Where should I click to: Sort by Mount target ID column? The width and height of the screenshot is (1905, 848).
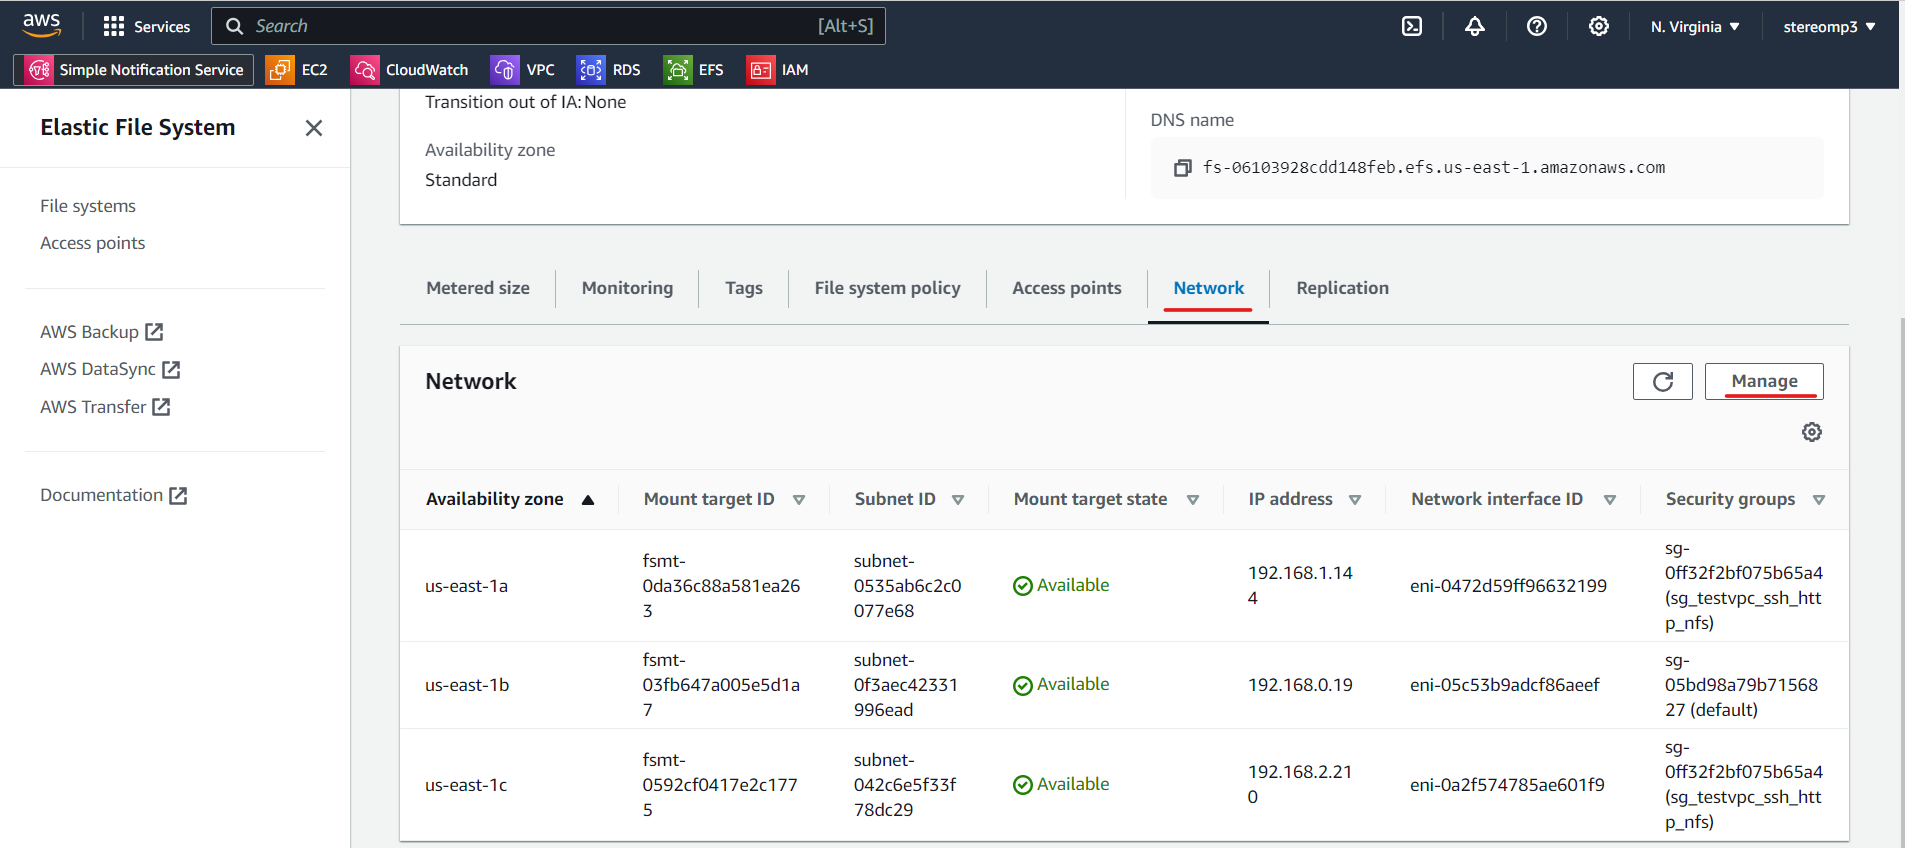pyautogui.click(x=799, y=500)
